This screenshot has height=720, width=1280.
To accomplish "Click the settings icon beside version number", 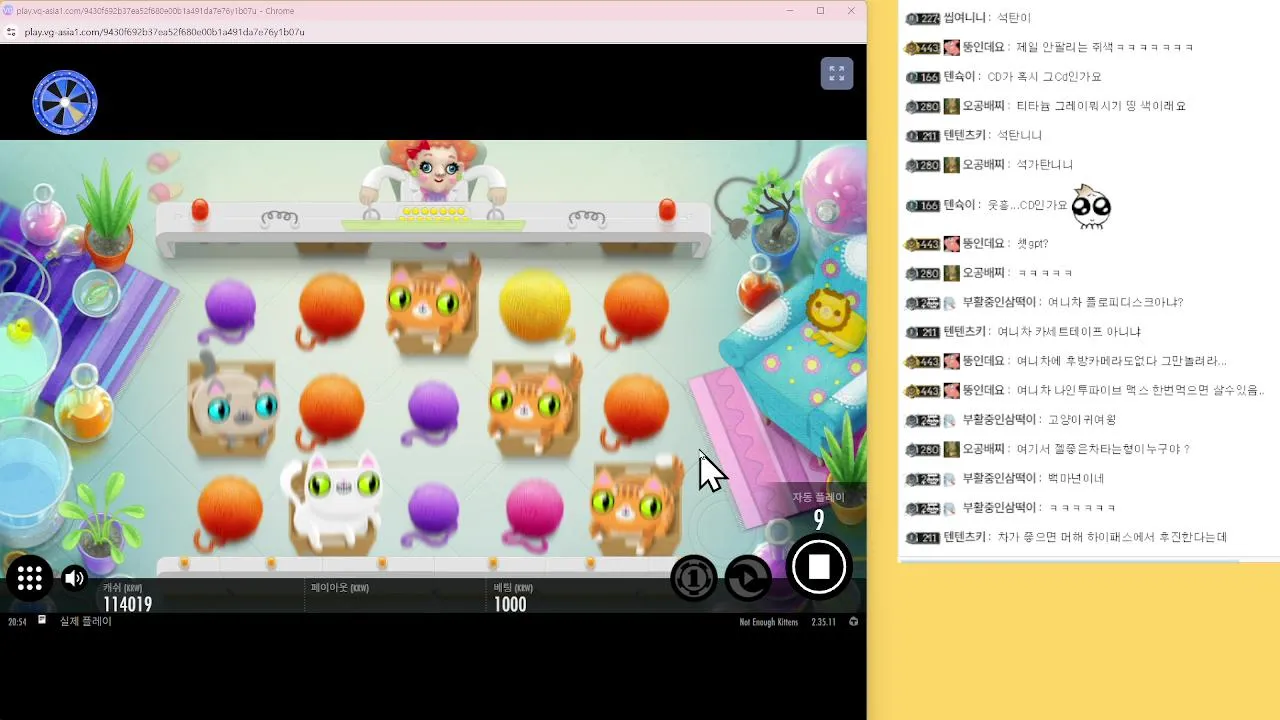I will (853, 622).
